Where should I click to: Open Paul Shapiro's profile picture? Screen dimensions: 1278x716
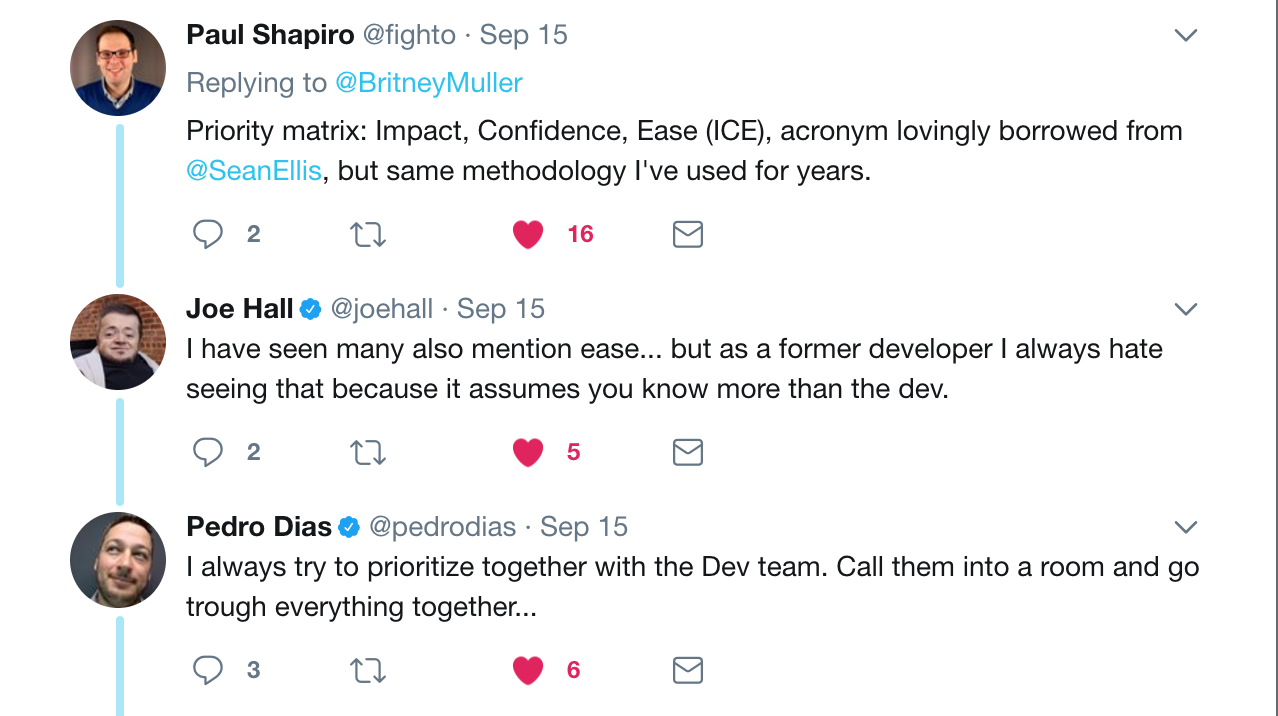pos(118,69)
